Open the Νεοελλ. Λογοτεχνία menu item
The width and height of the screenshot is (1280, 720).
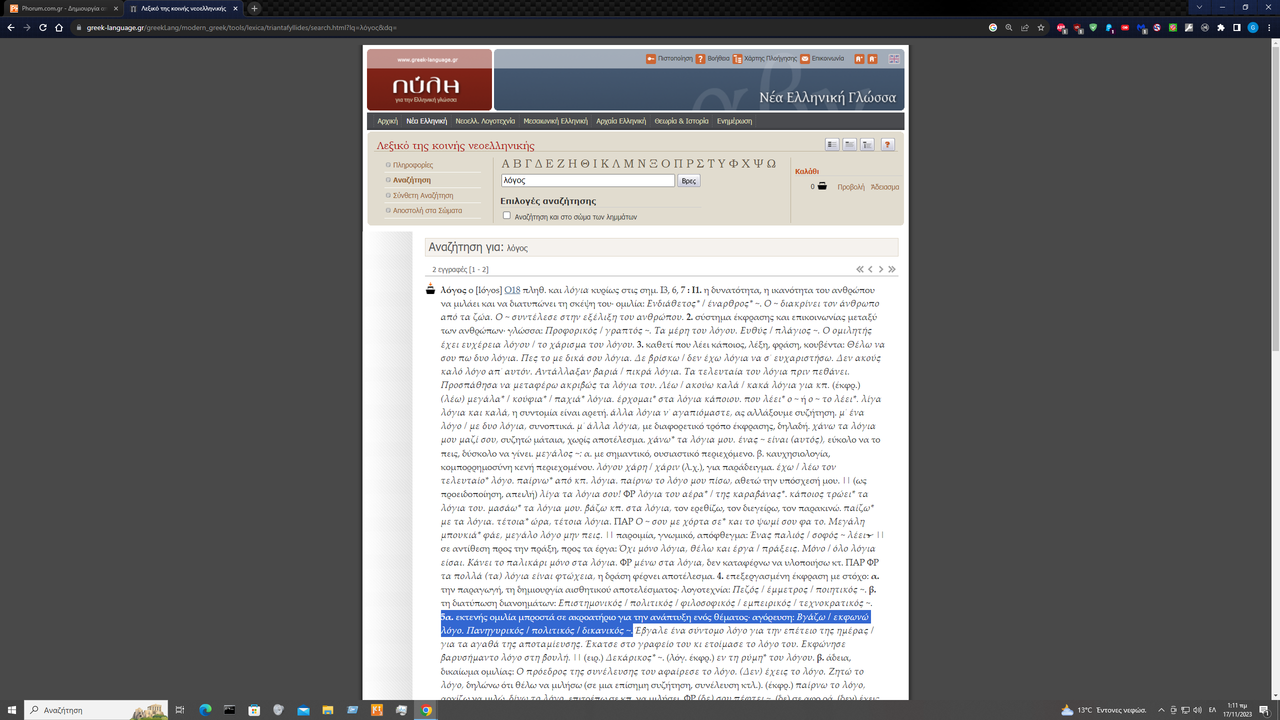tap(485, 121)
